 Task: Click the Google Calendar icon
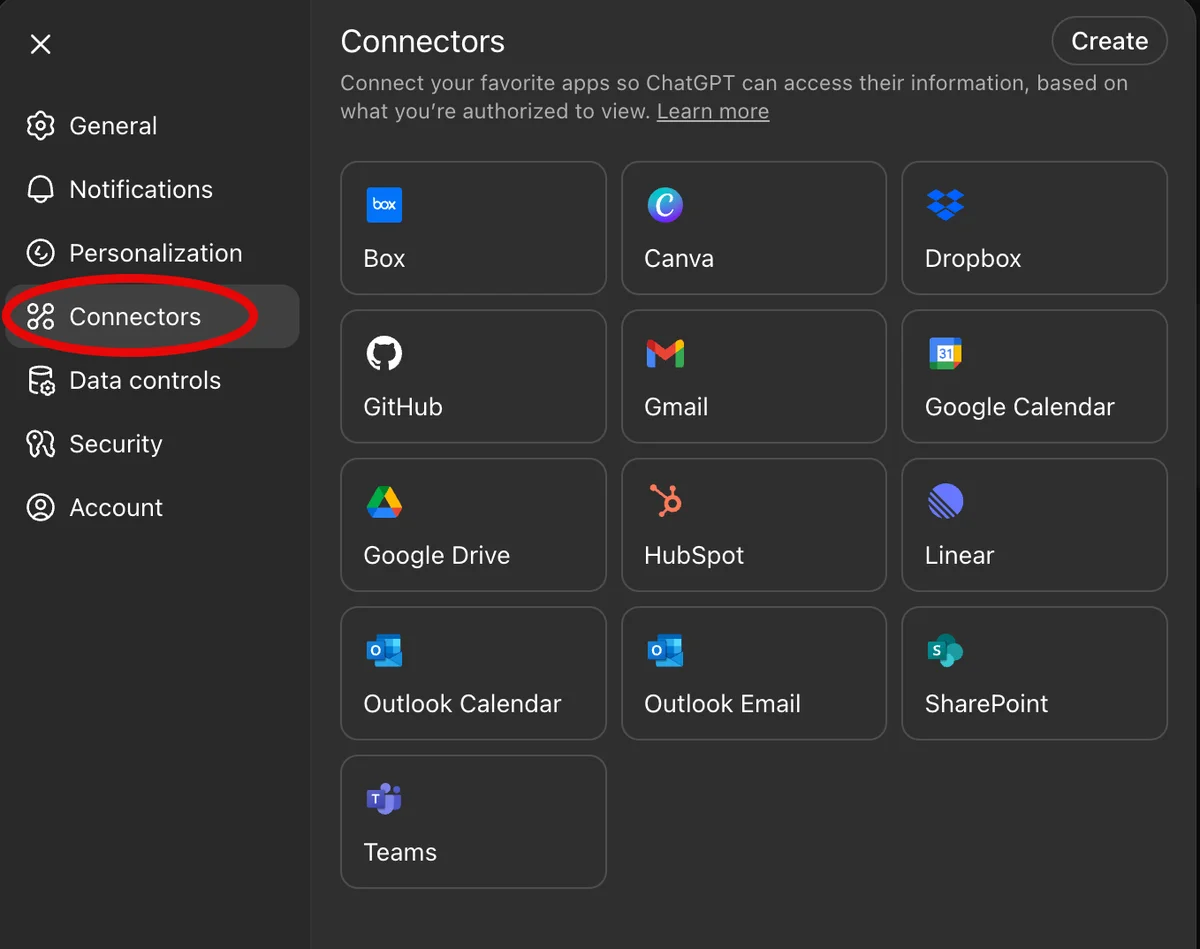click(945, 353)
